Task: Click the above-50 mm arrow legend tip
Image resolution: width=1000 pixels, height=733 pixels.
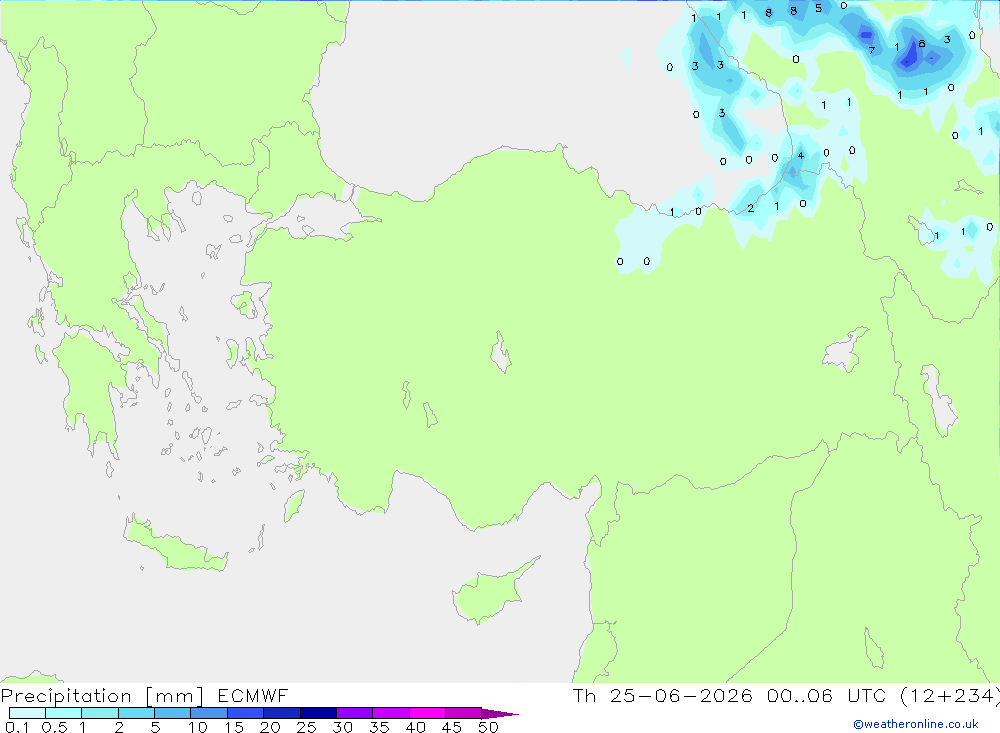Action: point(500,713)
